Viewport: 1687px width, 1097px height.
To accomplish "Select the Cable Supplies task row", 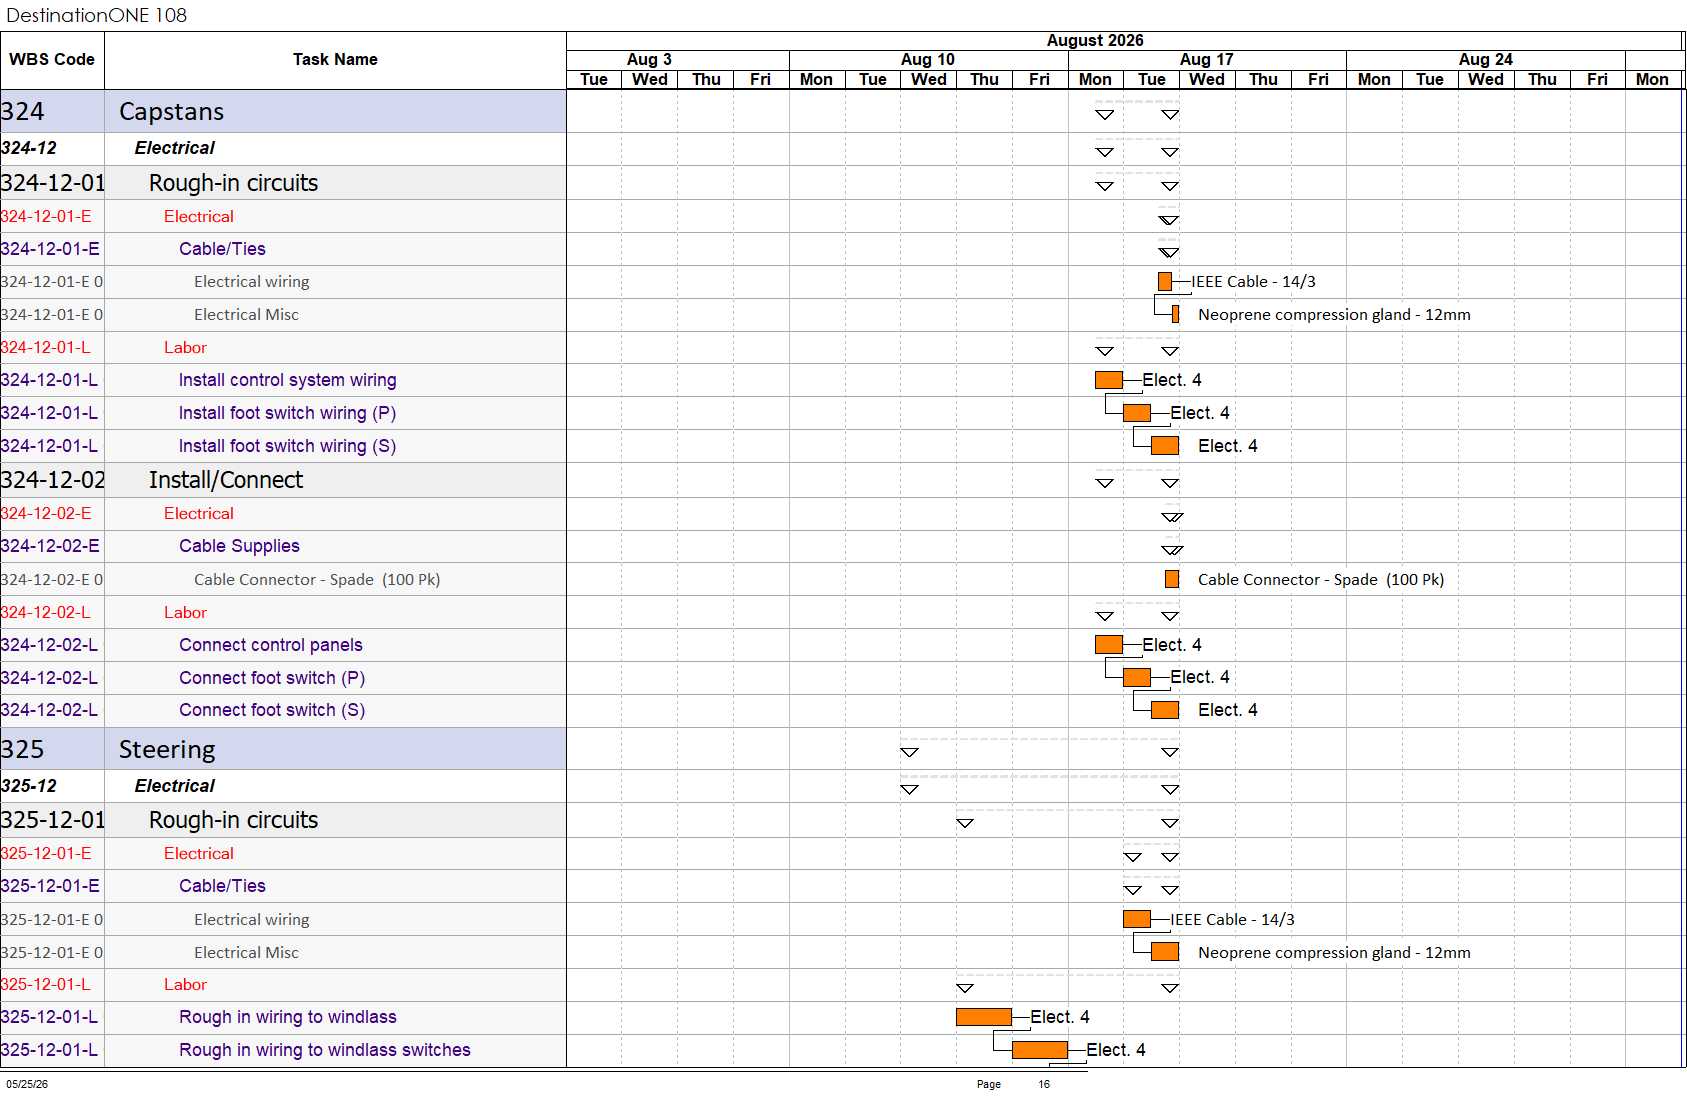I will [283, 546].
